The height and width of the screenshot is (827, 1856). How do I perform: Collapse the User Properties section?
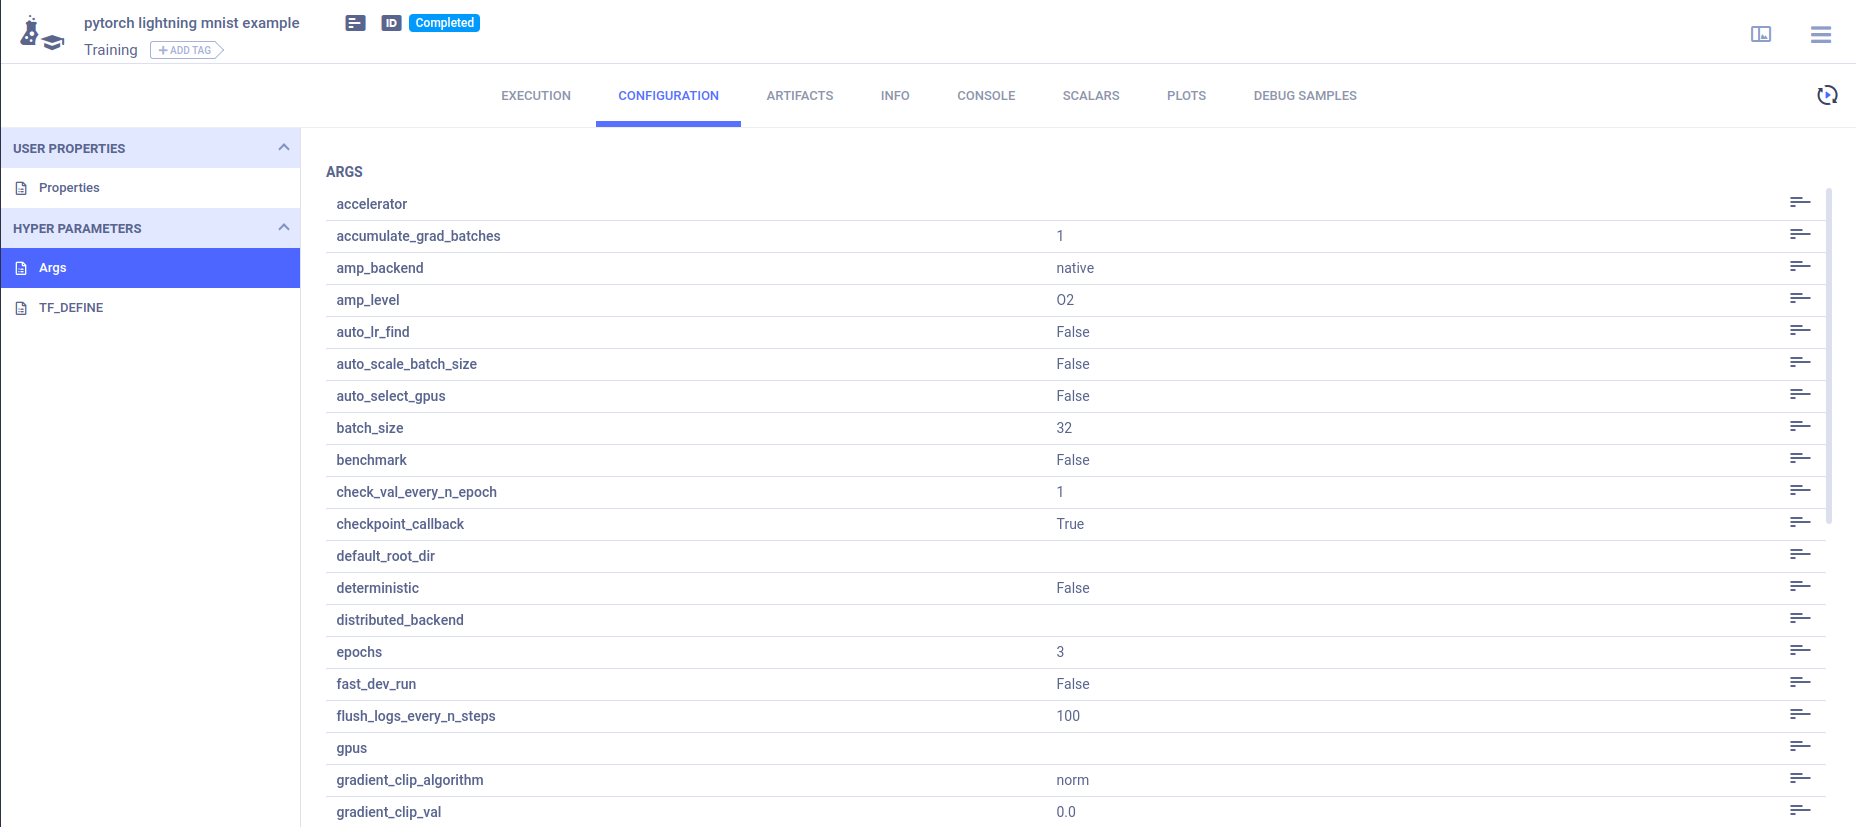pyautogui.click(x=284, y=148)
